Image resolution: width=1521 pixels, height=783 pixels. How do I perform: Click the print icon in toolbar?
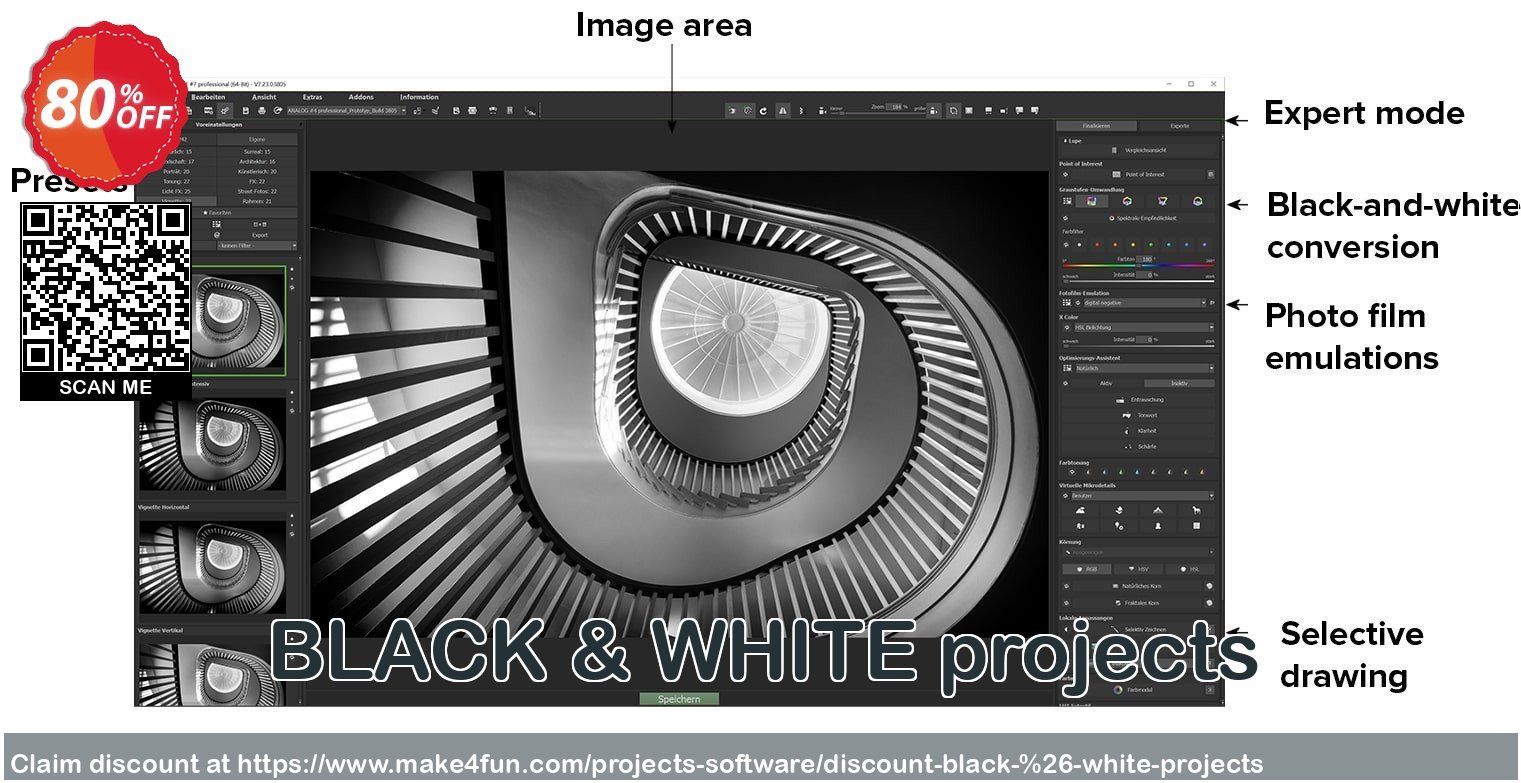(262, 110)
